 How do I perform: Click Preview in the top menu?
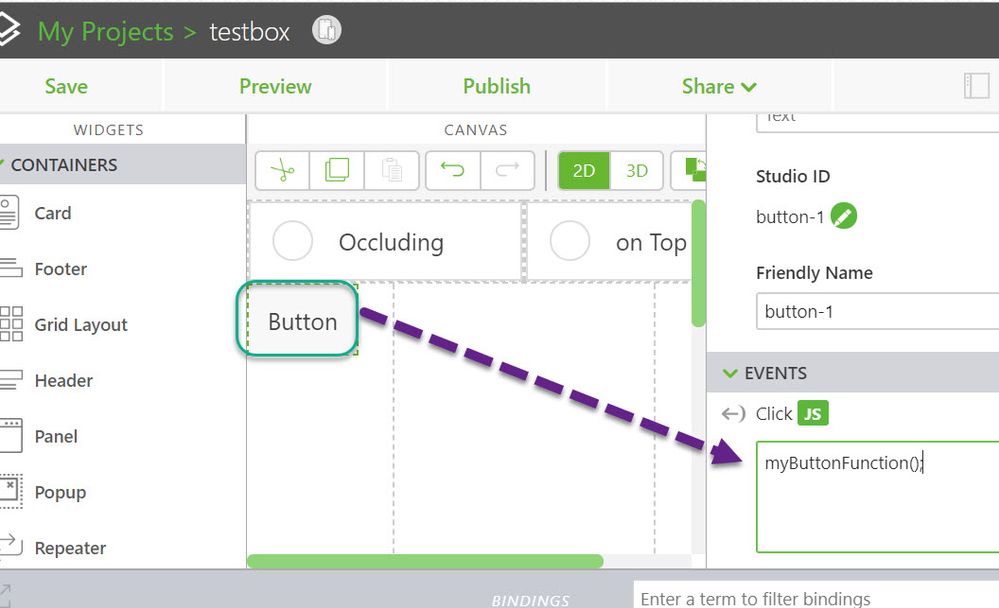tap(275, 87)
